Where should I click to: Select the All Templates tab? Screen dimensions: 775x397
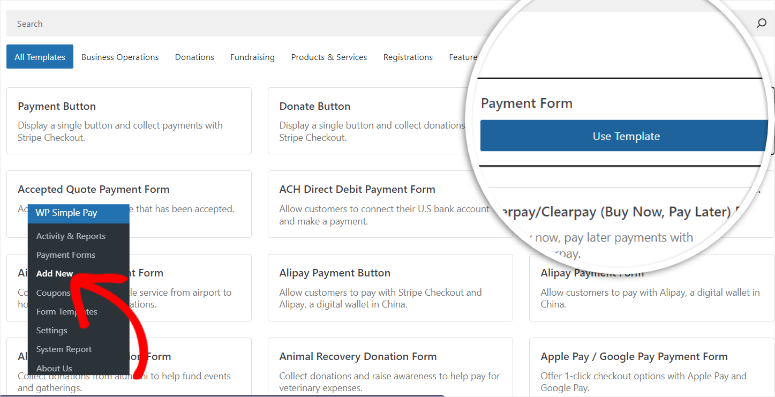coord(40,57)
